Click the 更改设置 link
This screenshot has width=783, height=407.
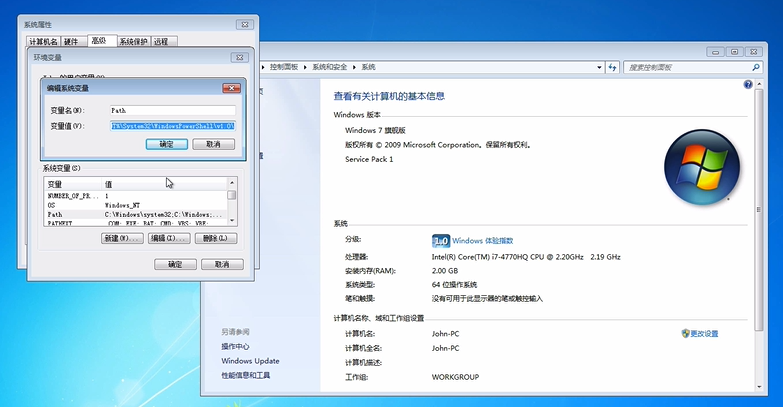704,334
